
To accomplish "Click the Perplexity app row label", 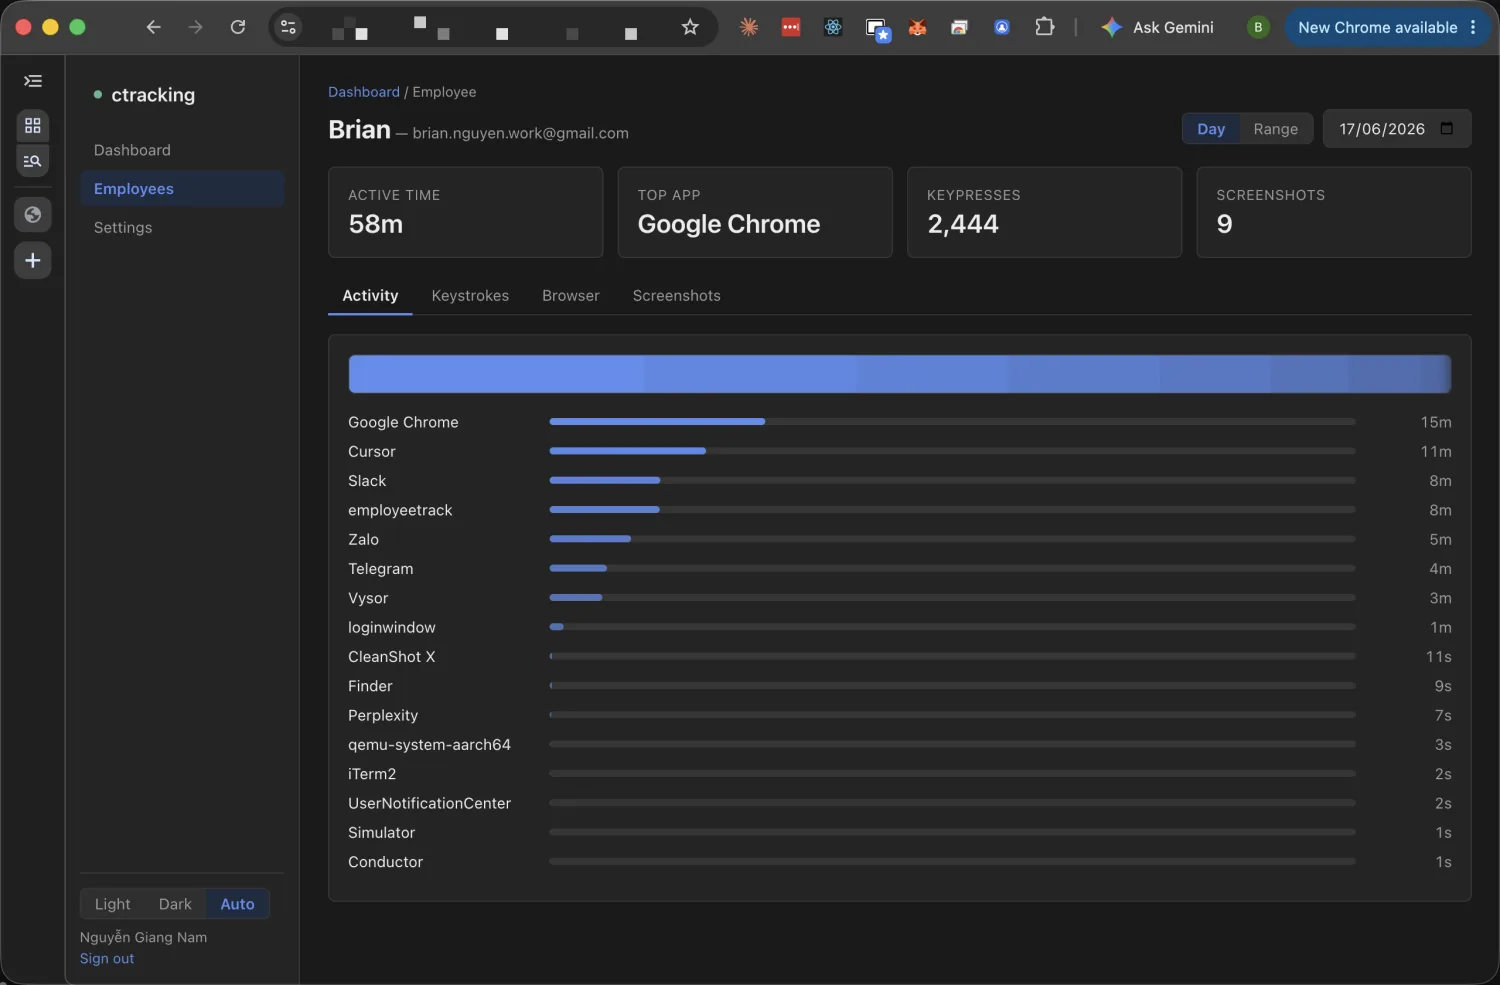I will tap(383, 716).
